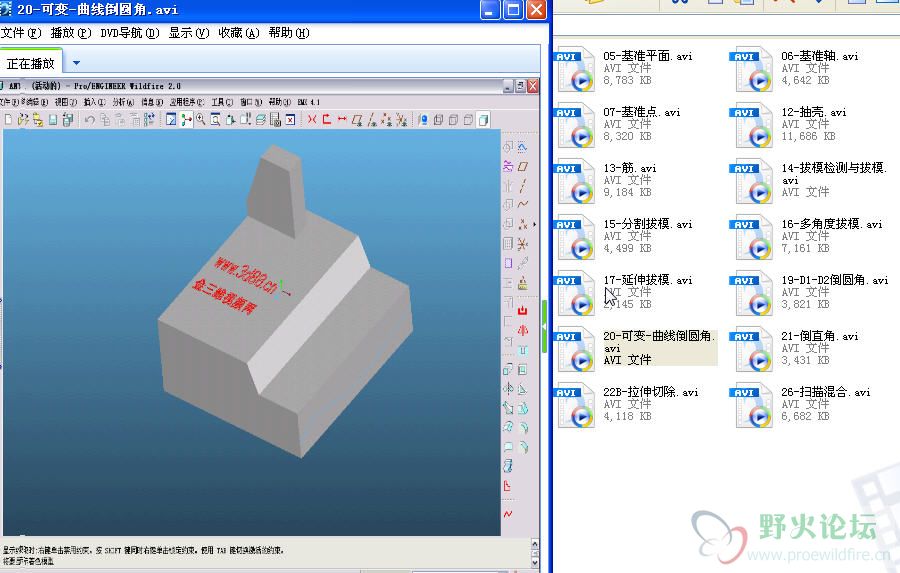
Task: Click AVI icon of 05-基准平面.avi
Action: coord(576,69)
